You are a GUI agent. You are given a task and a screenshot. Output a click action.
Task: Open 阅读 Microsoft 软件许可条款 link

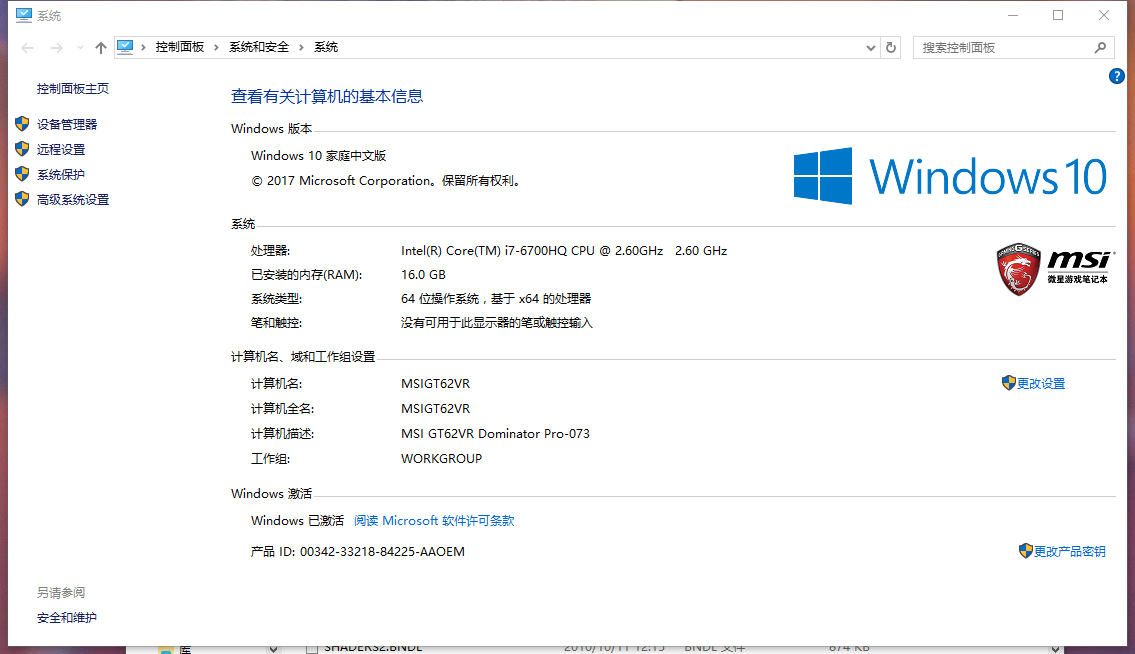[434, 521]
